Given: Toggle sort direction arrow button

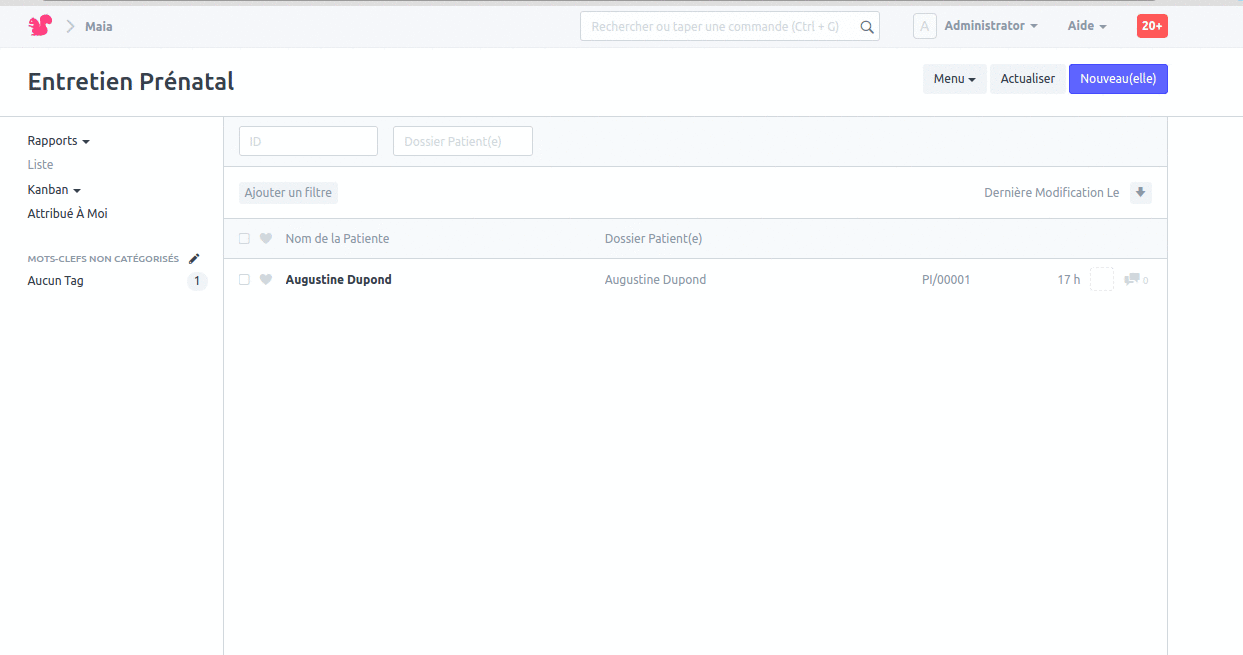Looking at the screenshot, I should 1140,193.
